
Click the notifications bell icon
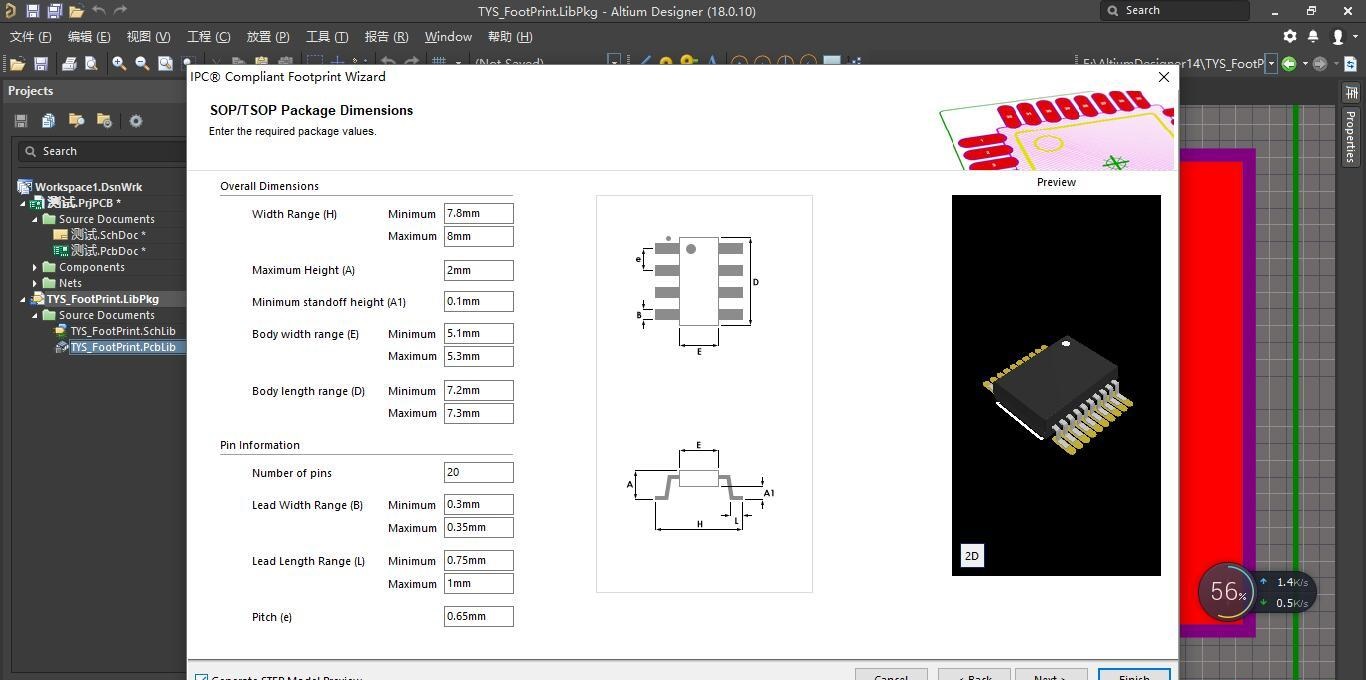(1314, 37)
